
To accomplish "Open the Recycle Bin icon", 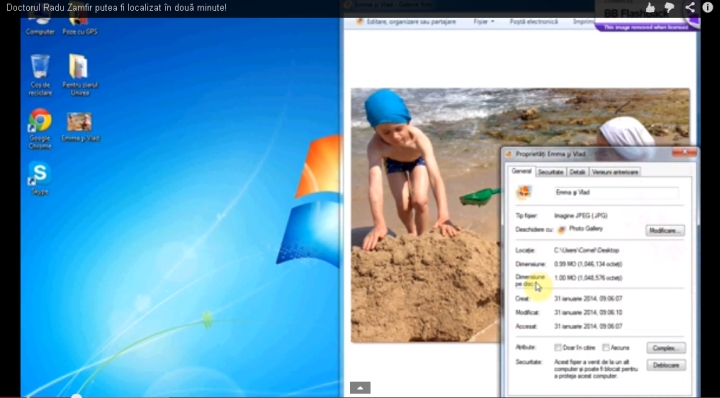I will tap(40, 75).
